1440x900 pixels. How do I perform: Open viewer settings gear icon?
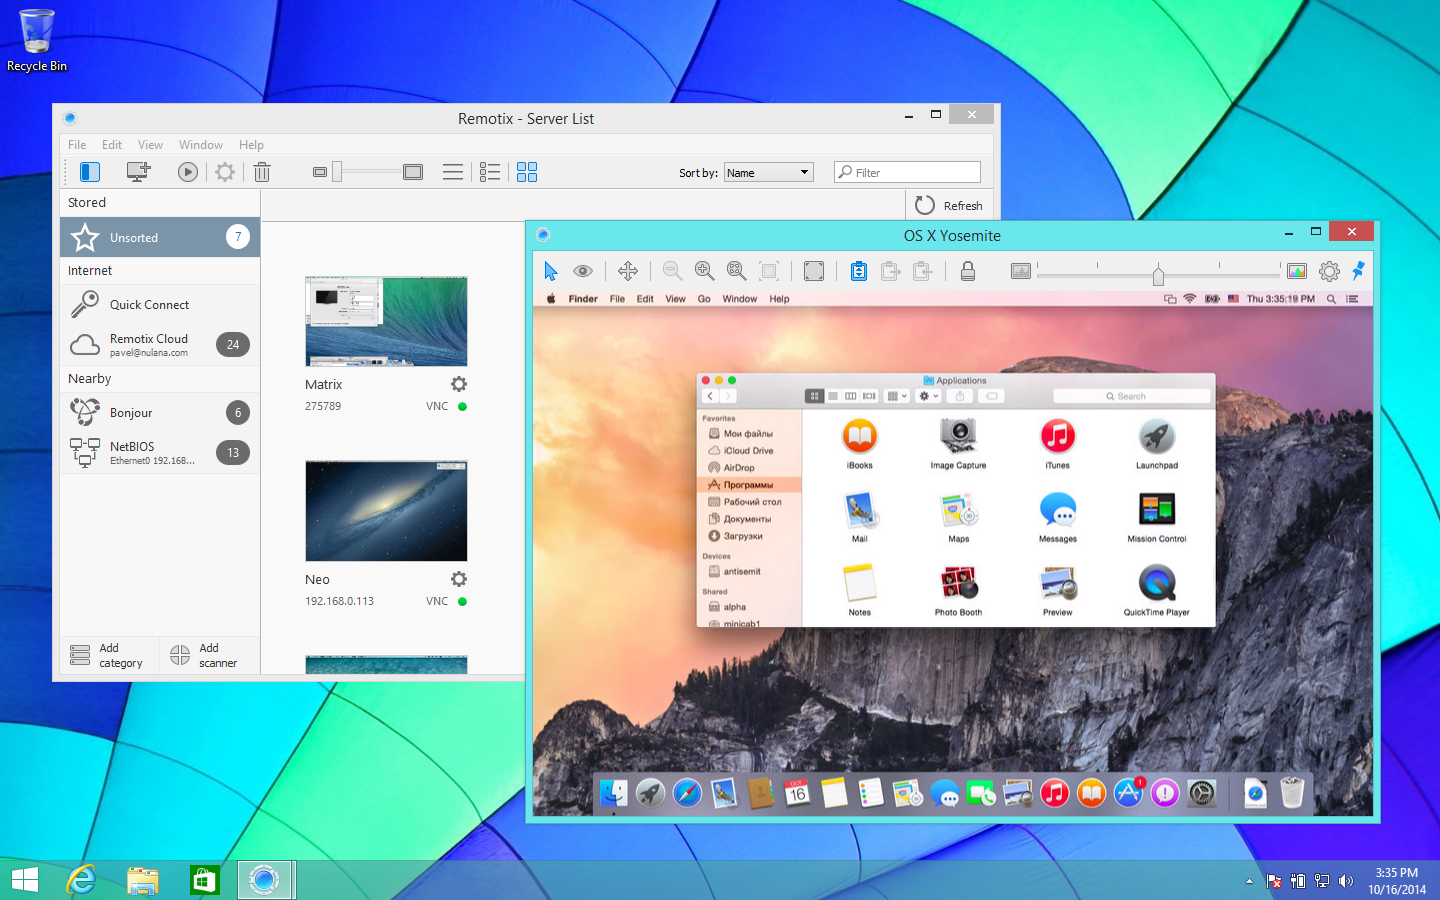click(x=1329, y=271)
